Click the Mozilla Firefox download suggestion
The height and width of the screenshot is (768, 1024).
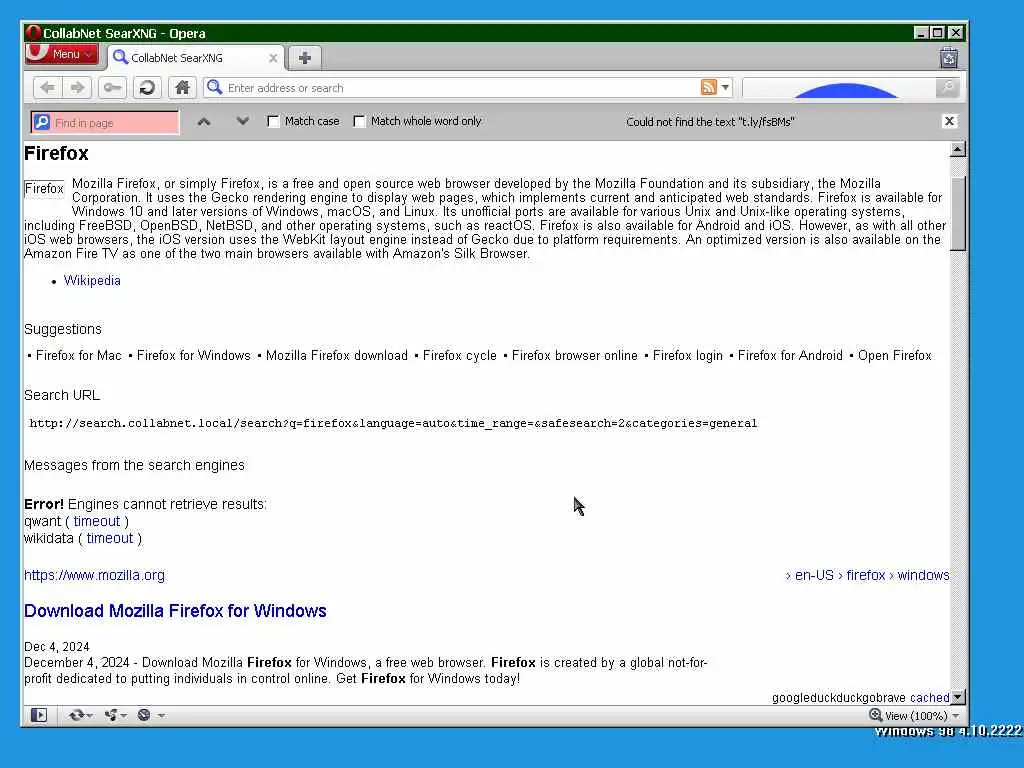tap(336, 355)
